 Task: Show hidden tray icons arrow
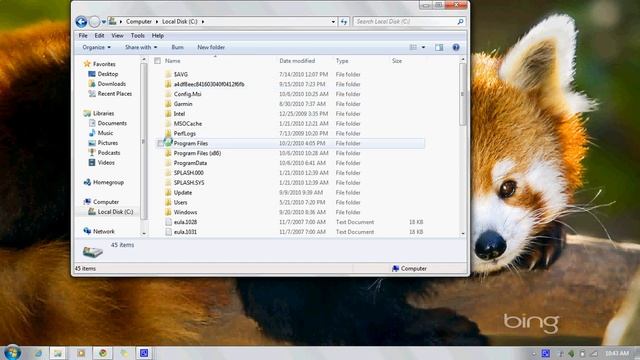534,353
